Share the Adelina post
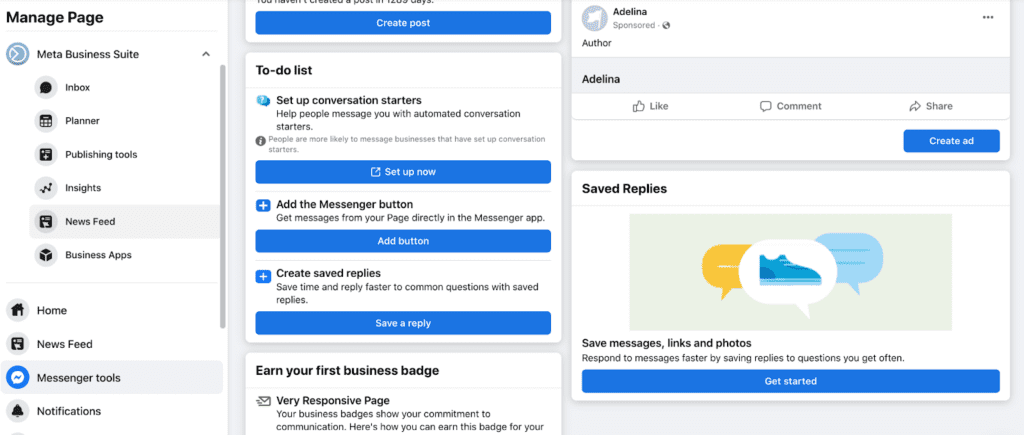The height and width of the screenshot is (435, 1024). click(x=931, y=106)
